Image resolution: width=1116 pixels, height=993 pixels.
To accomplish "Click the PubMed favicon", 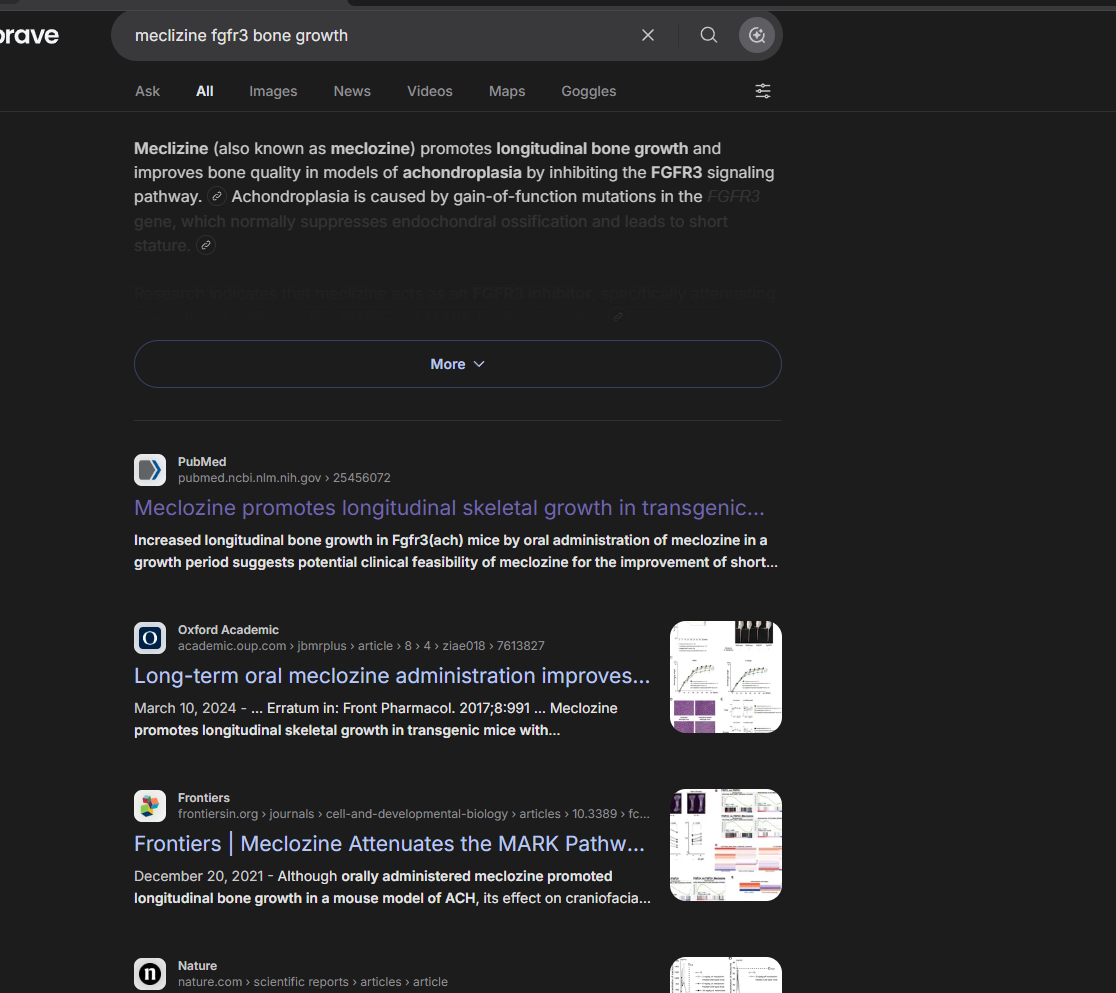I will pos(150,470).
